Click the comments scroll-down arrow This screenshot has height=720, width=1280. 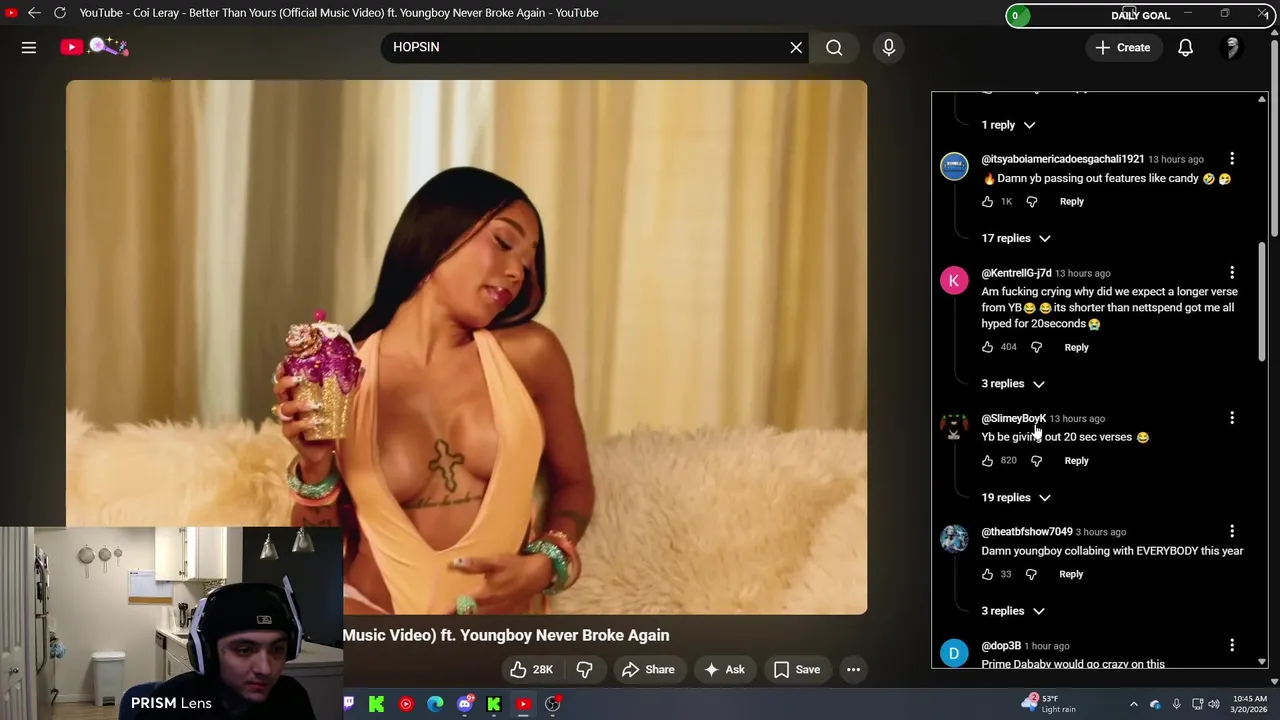[x=1262, y=661]
